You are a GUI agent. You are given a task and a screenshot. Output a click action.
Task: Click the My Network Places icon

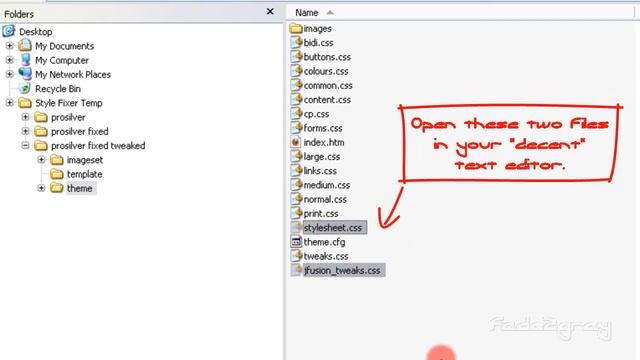coord(25,74)
